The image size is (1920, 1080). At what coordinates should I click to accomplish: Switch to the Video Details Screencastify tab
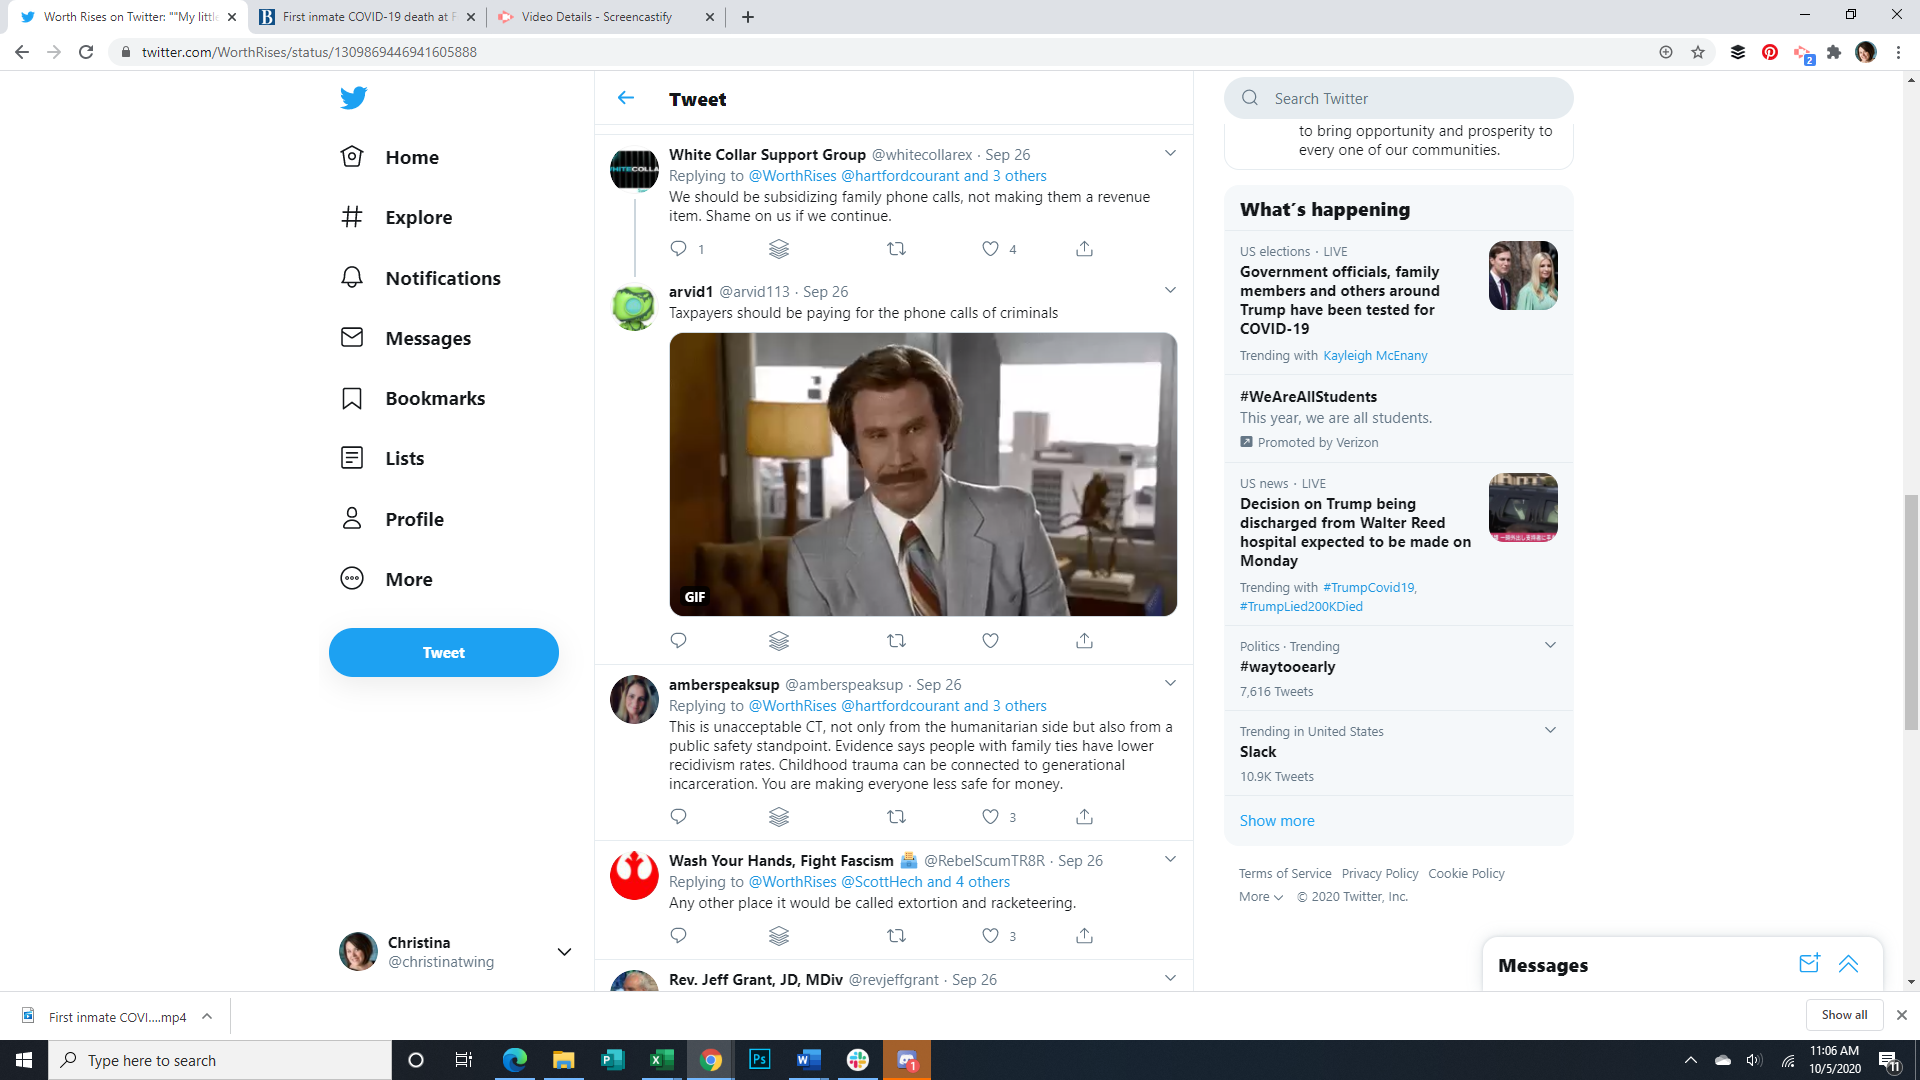(x=596, y=17)
